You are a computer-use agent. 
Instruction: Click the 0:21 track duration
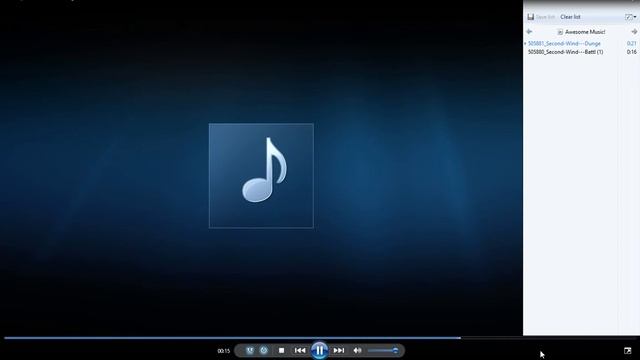point(631,43)
